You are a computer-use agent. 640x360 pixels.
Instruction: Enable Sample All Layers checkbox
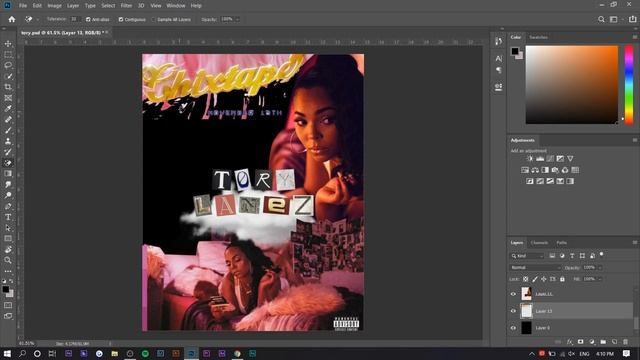(154, 19)
